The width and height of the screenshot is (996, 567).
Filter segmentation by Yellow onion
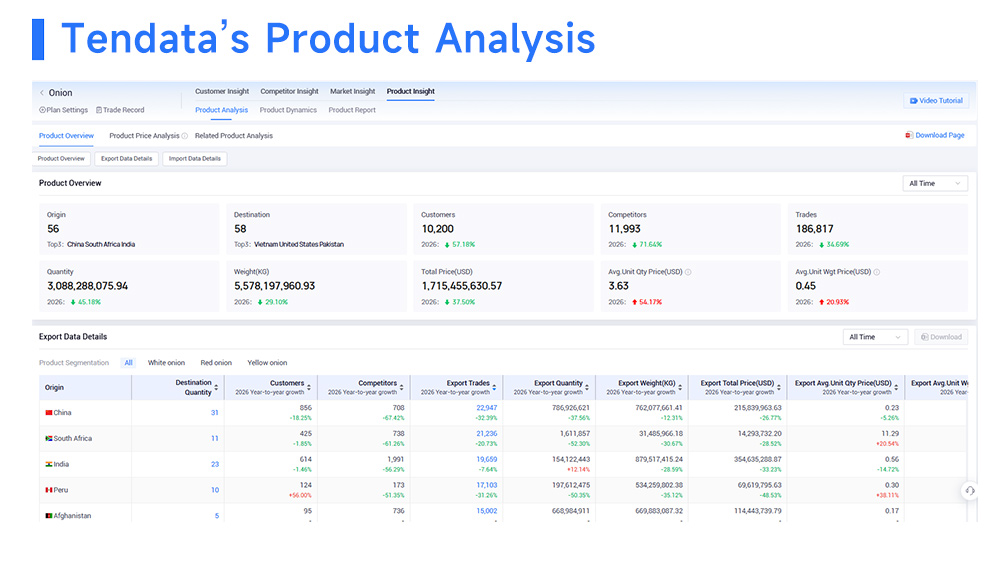267,363
